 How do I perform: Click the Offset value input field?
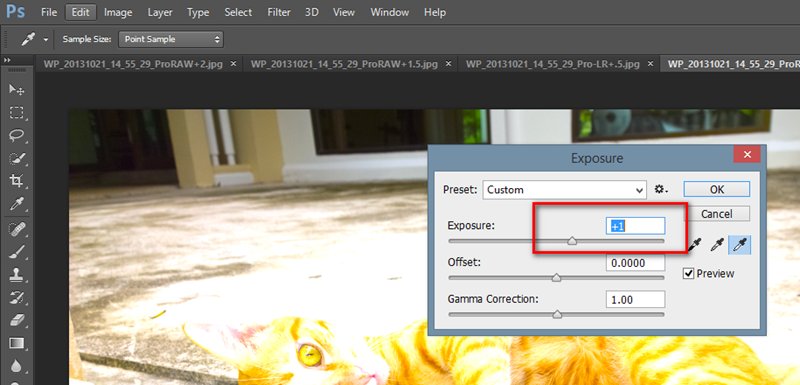pos(636,263)
